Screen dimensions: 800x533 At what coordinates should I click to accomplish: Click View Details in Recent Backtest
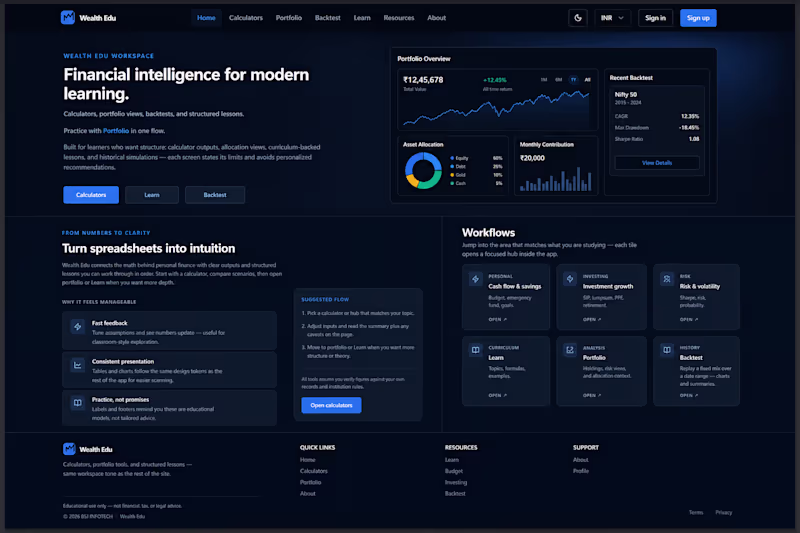(657, 163)
